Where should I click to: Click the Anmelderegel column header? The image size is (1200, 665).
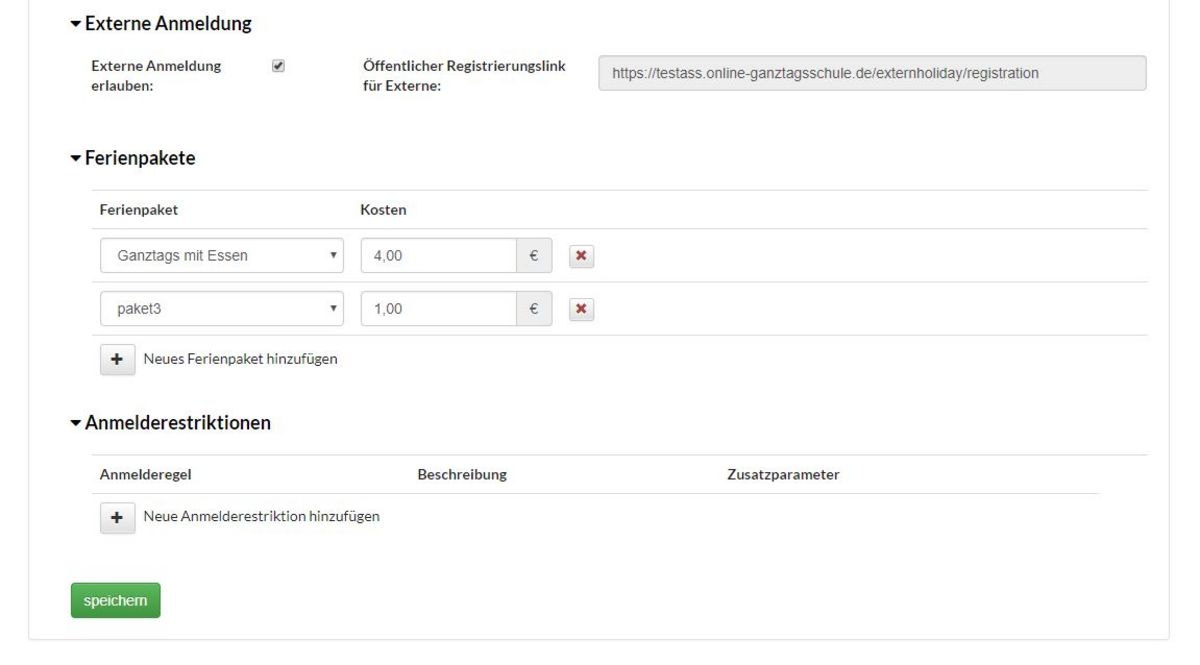click(145, 475)
